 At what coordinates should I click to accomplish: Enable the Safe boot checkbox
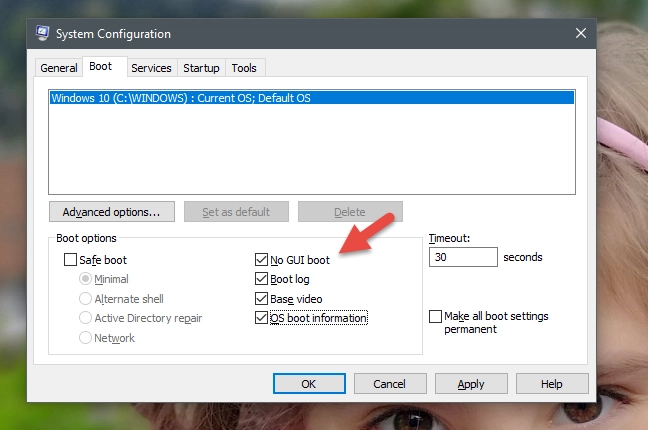tap(70, 260)
